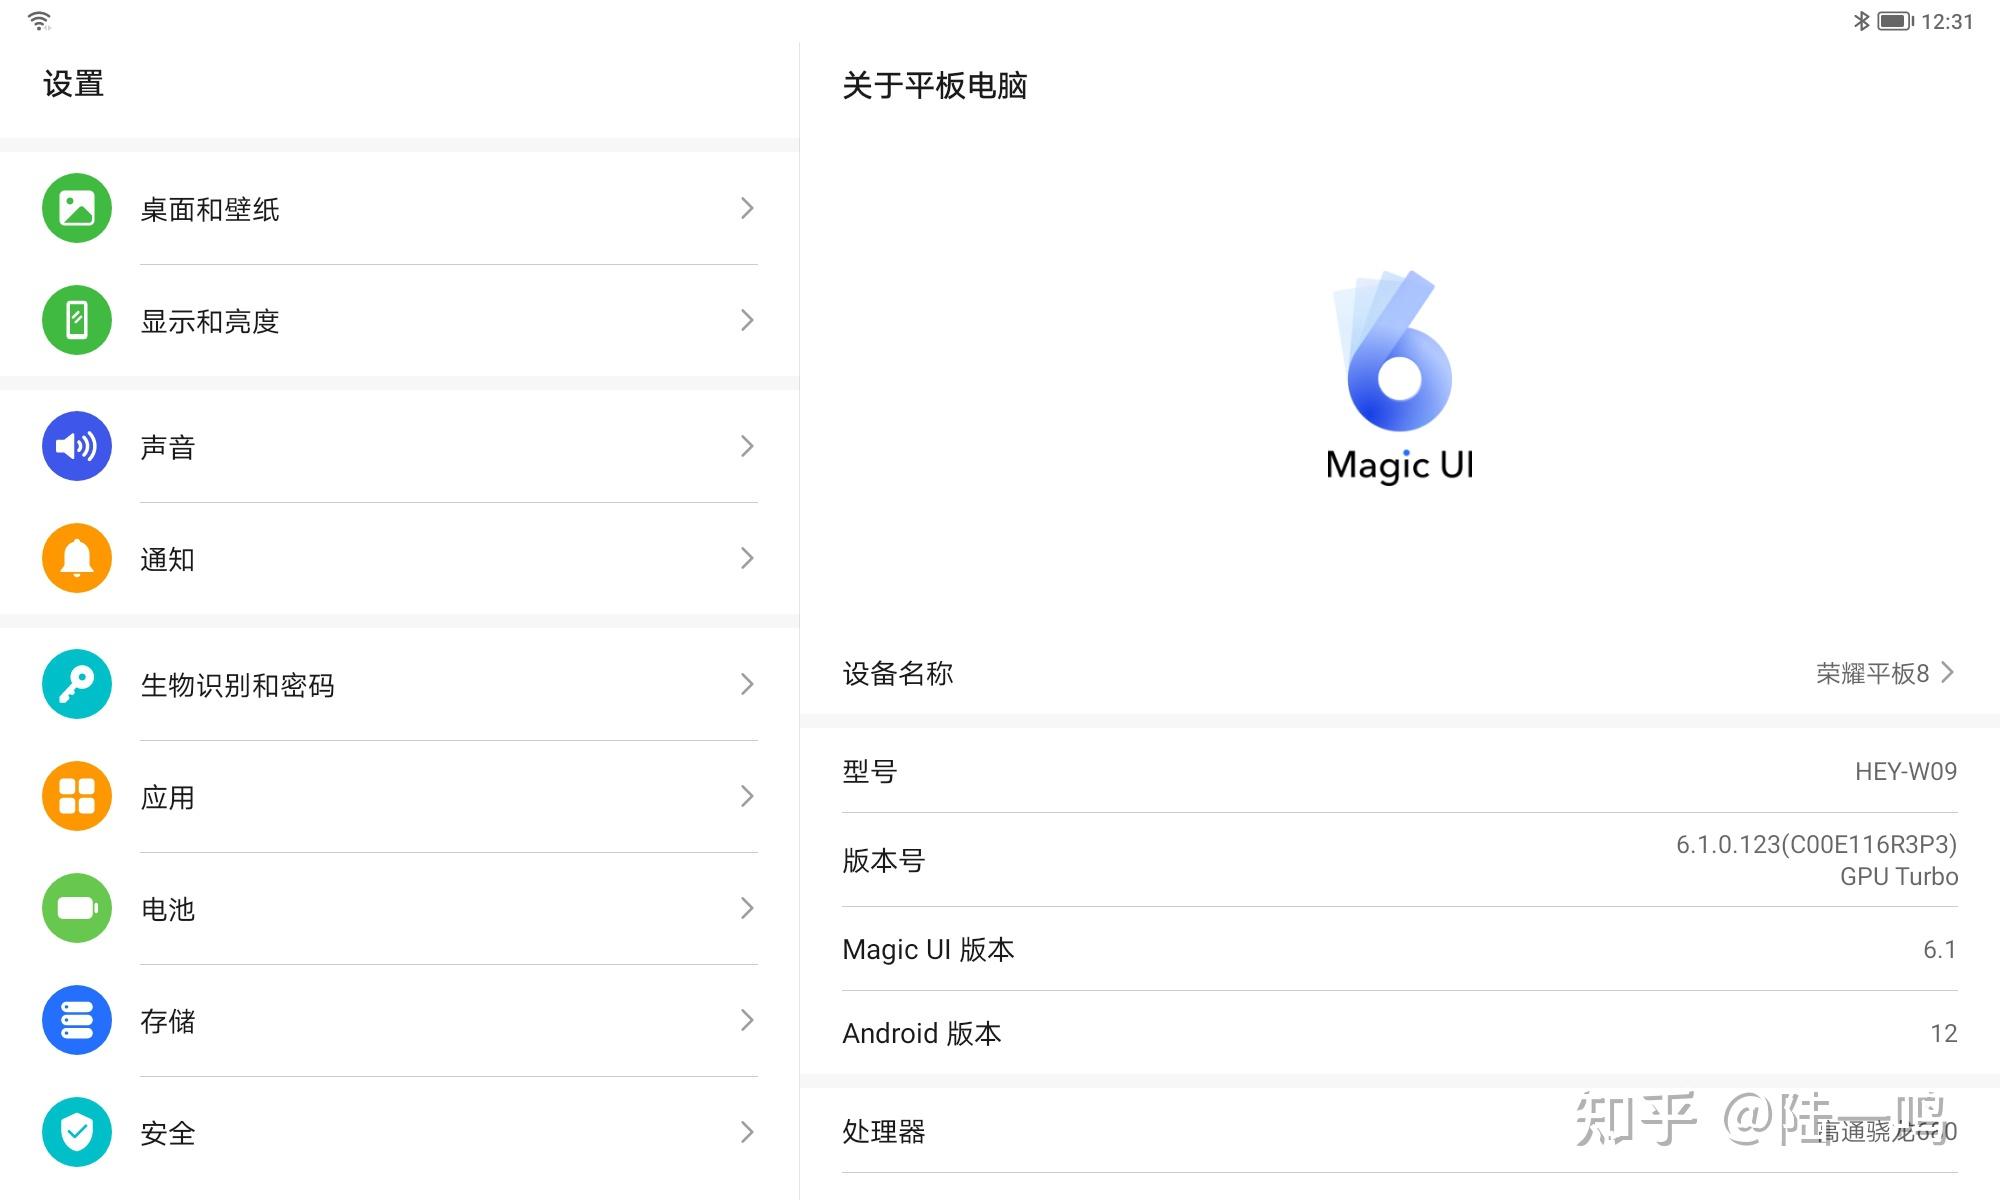Open 安全 settings entry
Viewport: 2000px width, 1200px height.
(400, 1132)
